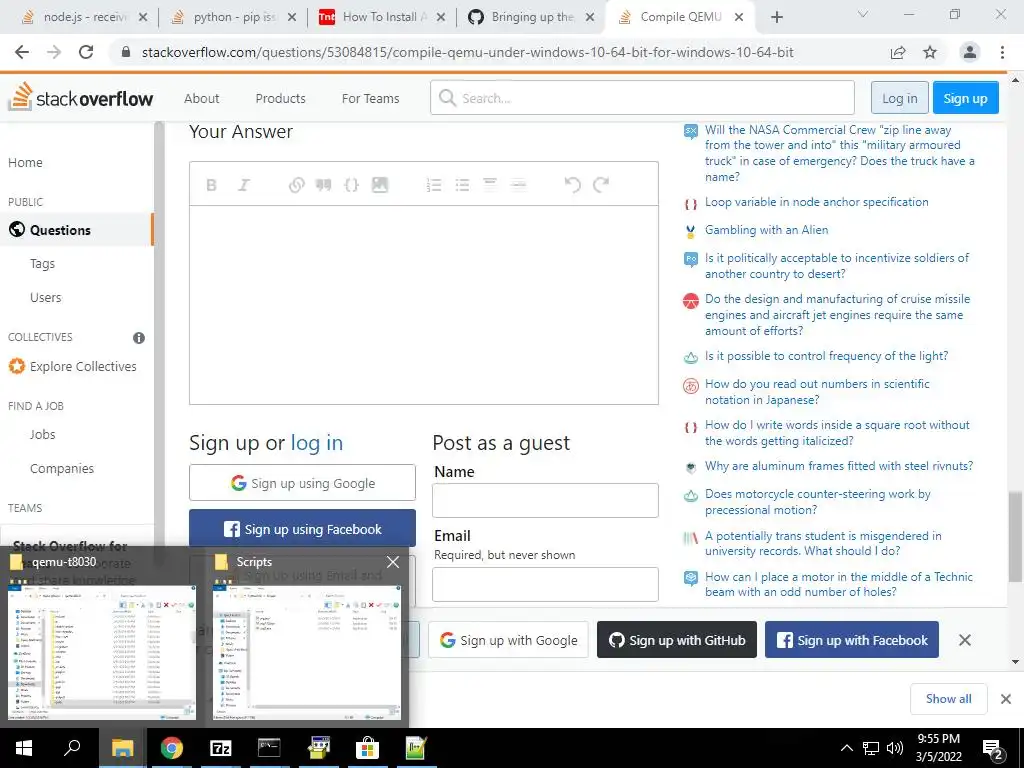Apply italic formatting in answer editor
The width and height of the screenshot is (1024, 768).
pyautogui.click(x=244, y=185)
